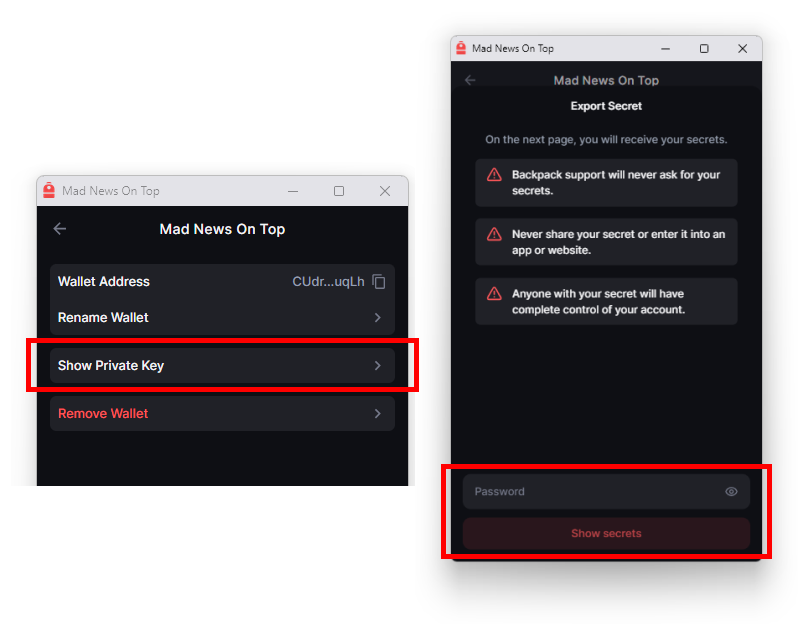
Task: Expand Remove Wallet chevron
Action: 378,413
